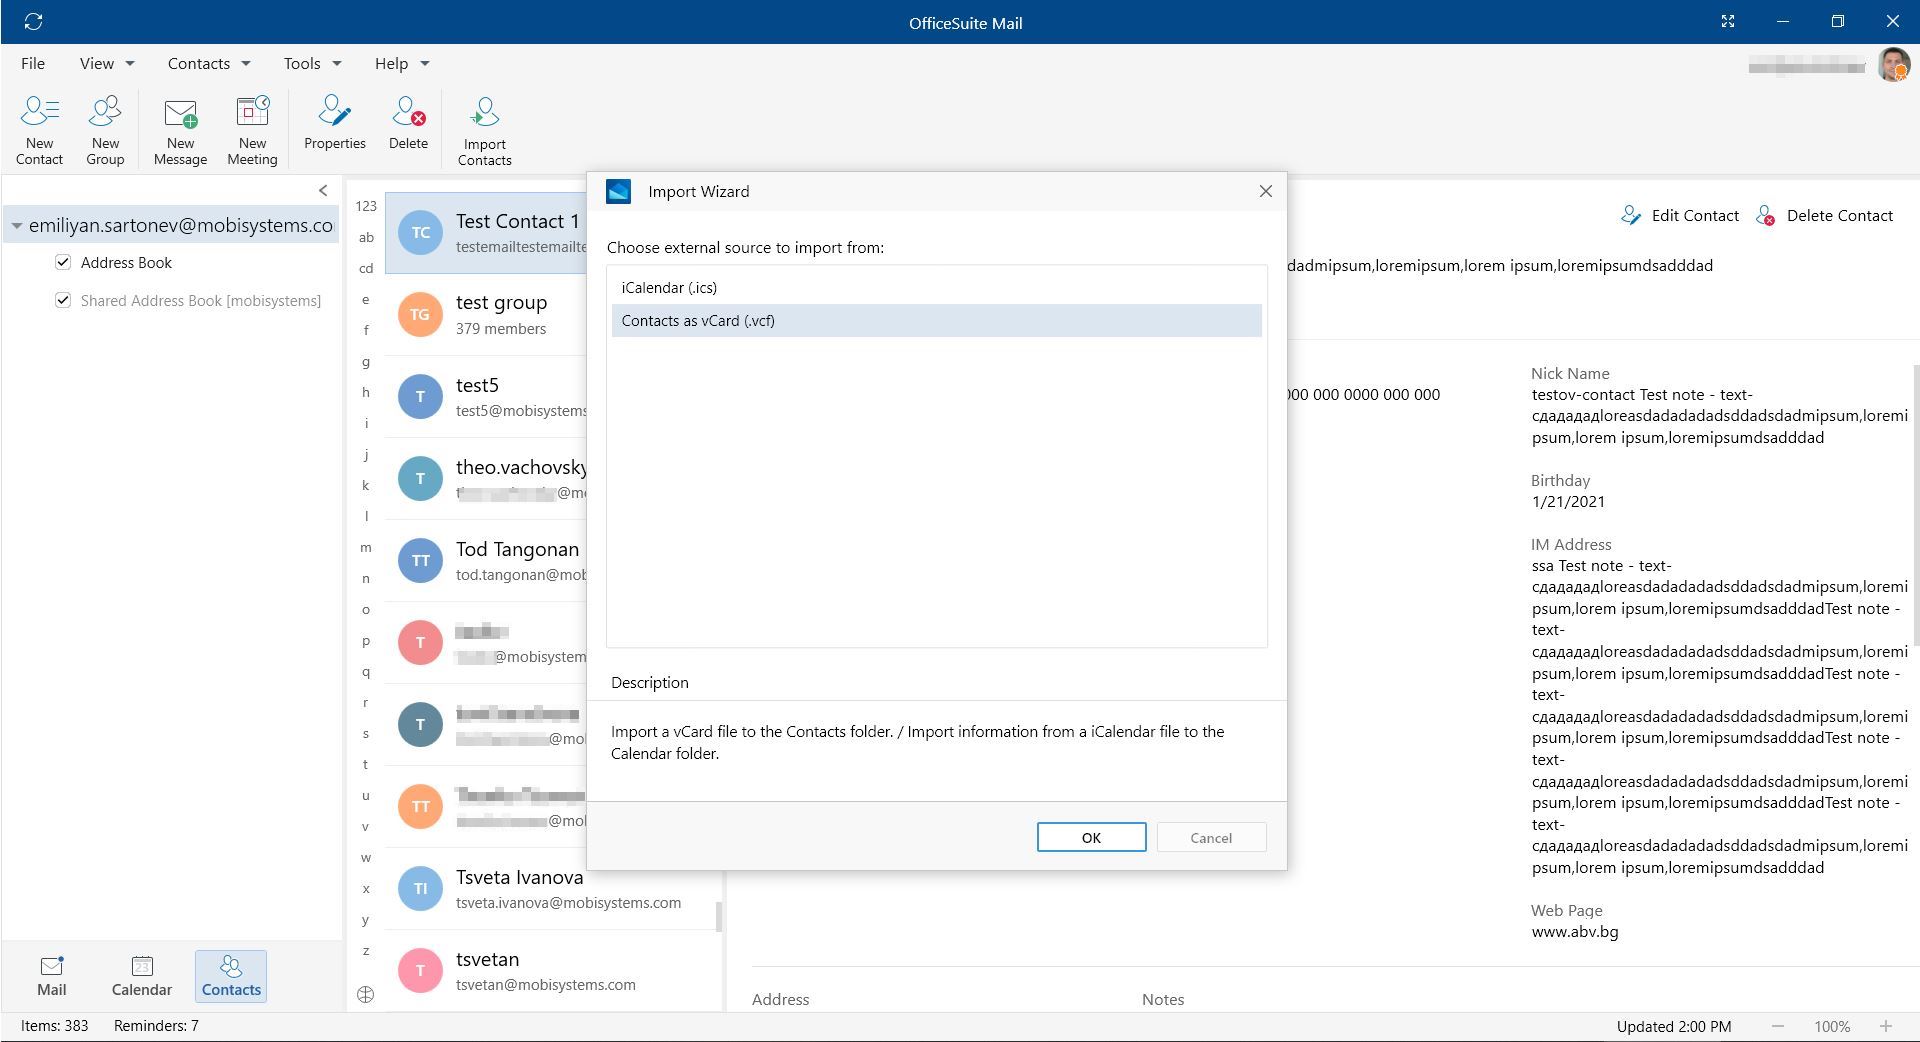This screenshot has height=1042, width=1920.
Task: Select the test group entry
Action: tap(486, 314)
